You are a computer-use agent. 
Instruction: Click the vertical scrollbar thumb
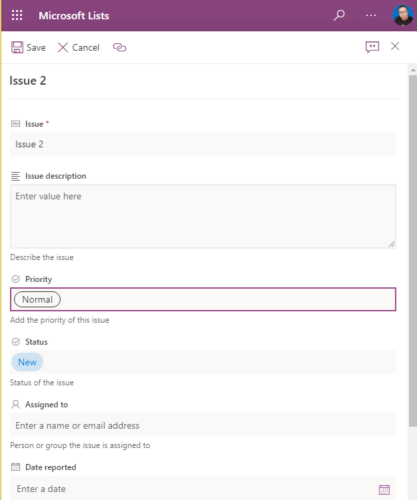(x=413, y=250)
